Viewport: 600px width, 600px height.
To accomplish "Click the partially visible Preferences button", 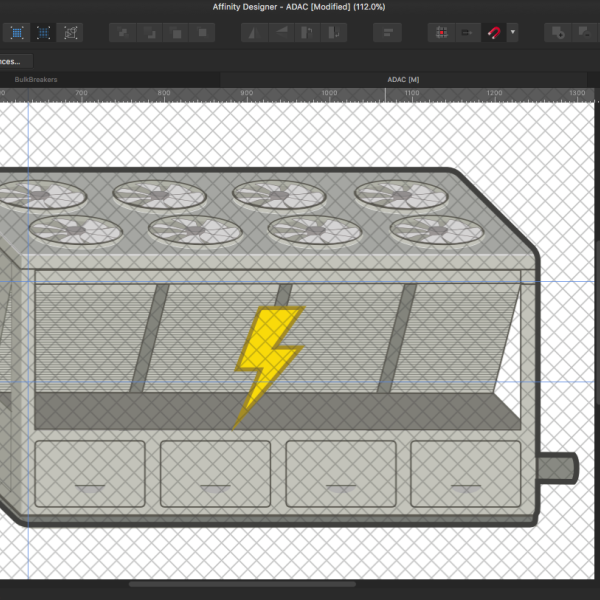I will click(x=10, y=60).
